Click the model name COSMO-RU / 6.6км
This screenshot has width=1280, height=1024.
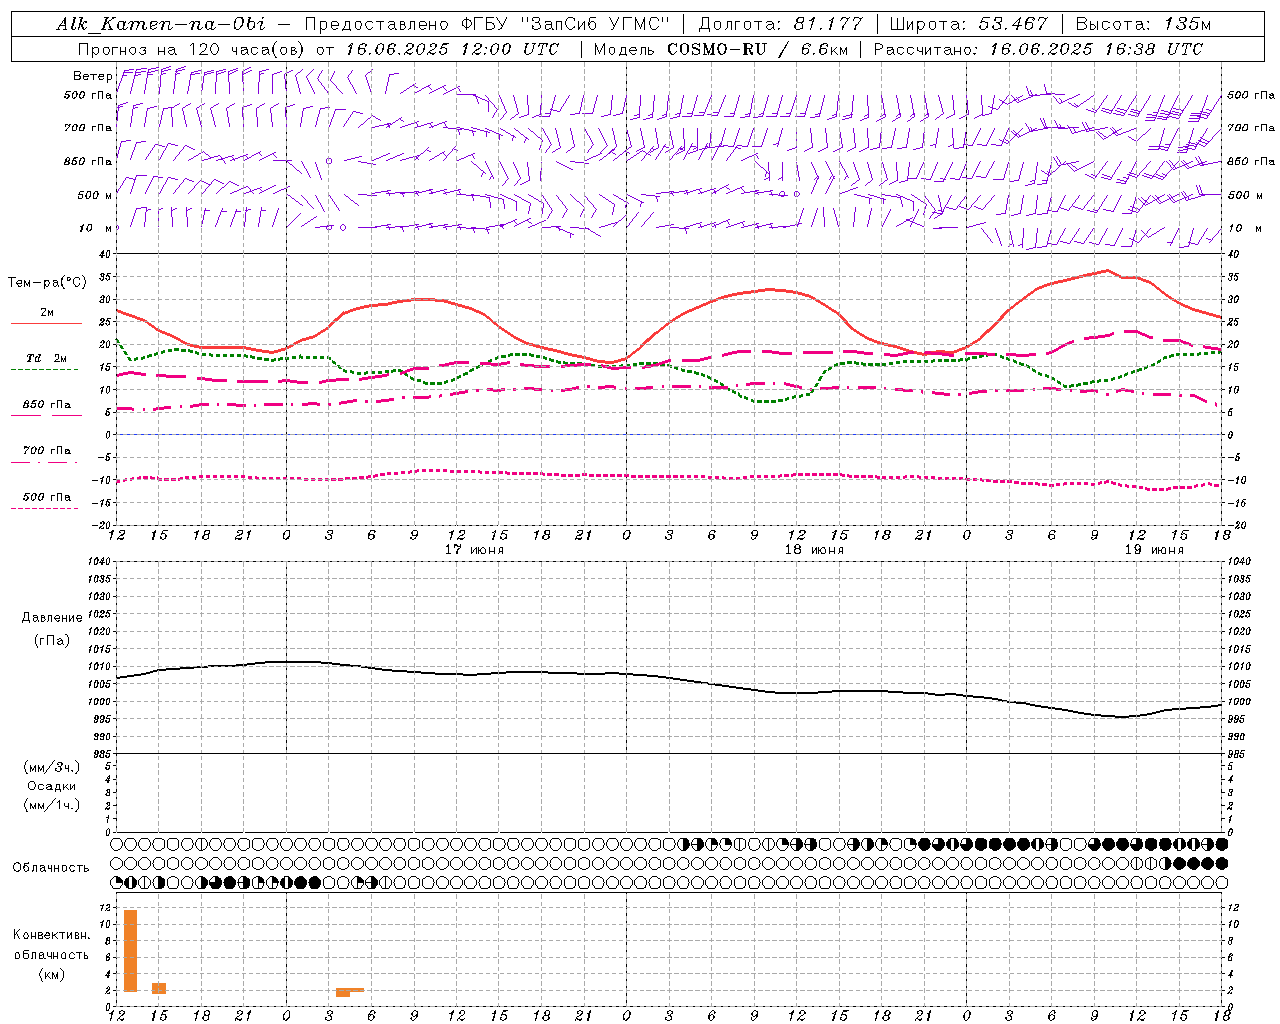pyautogui.click(x=758, y=49)
